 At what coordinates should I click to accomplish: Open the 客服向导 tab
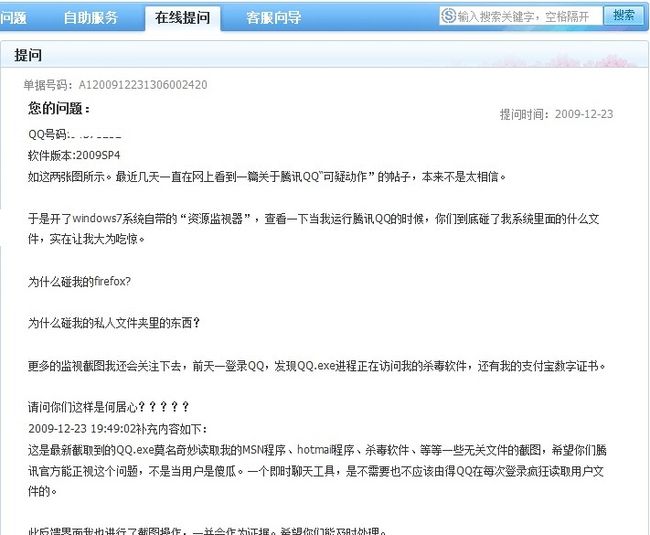pos(273,18)
